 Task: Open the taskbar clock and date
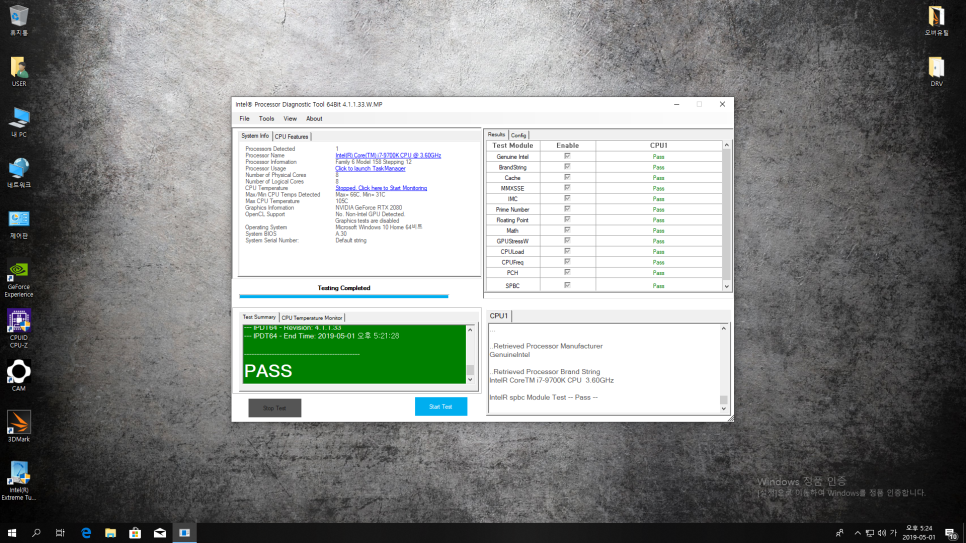[919, 533]
